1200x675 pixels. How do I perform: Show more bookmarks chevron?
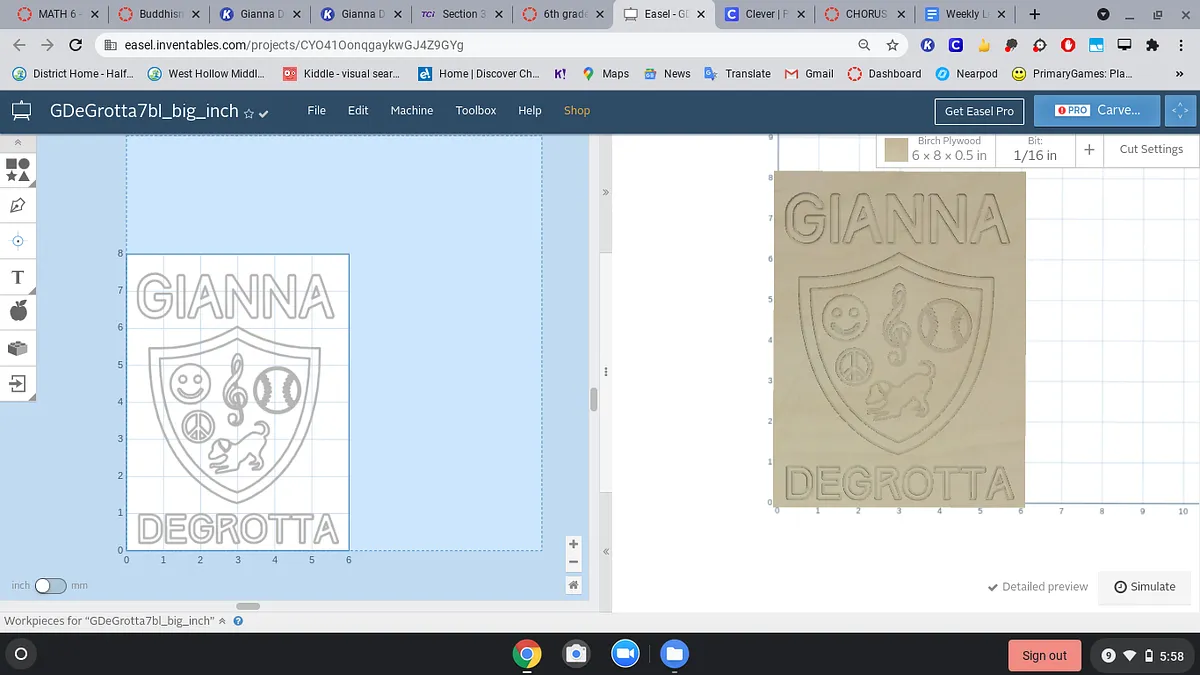1179,74
